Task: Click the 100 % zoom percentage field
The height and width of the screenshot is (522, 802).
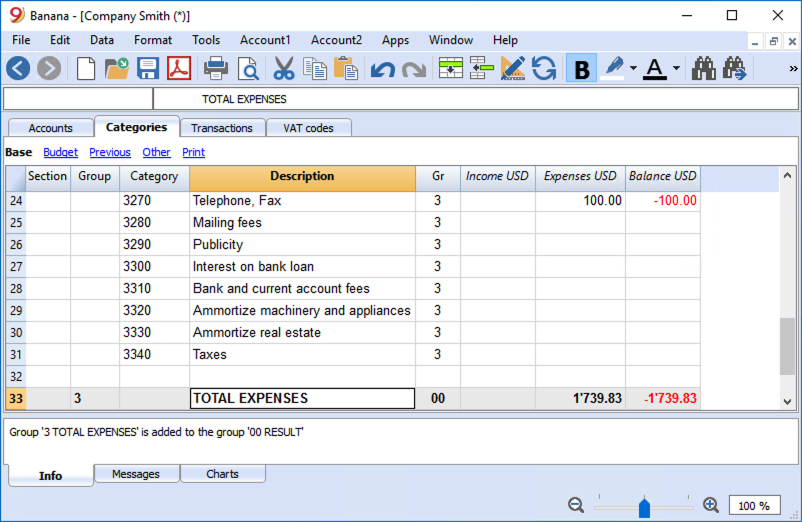Action: coord(754,506)
